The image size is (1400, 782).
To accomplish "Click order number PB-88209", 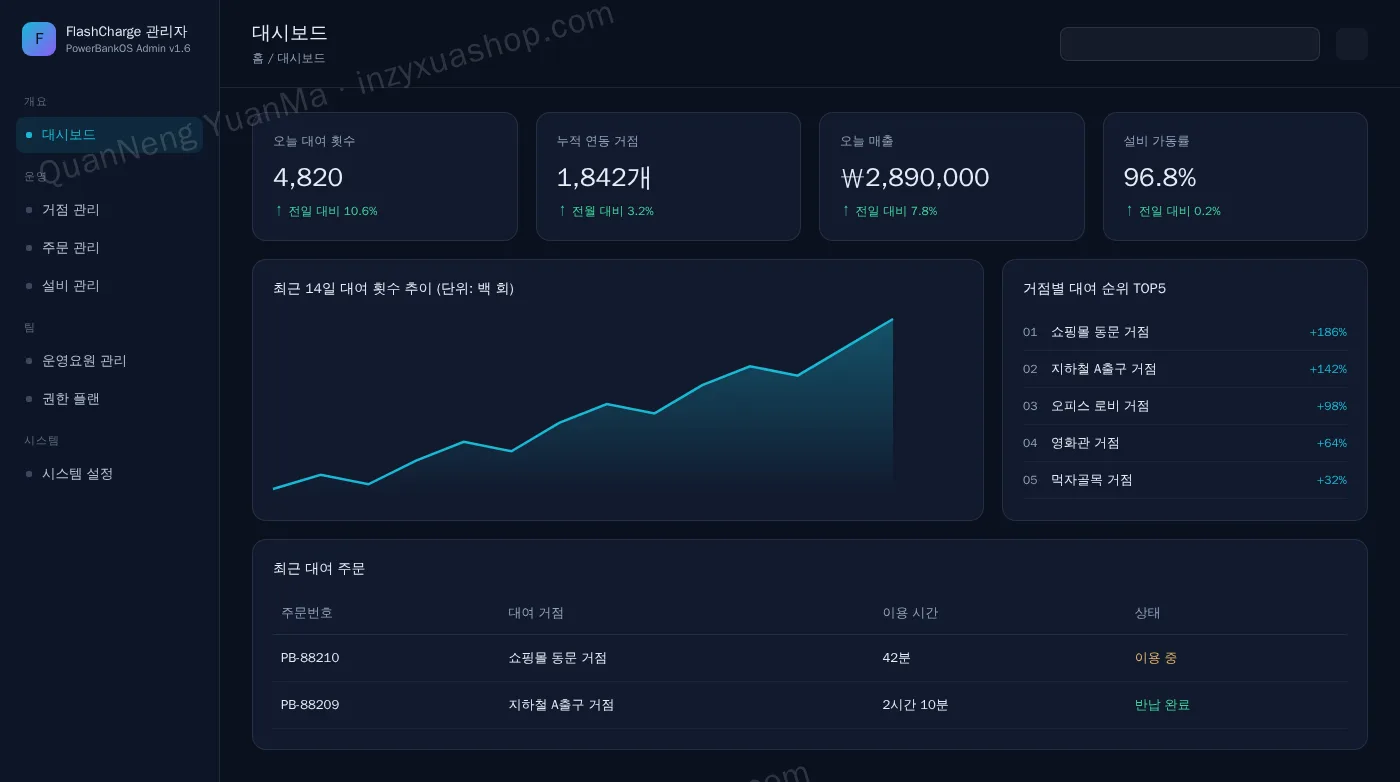I will [x=310, y=705].
